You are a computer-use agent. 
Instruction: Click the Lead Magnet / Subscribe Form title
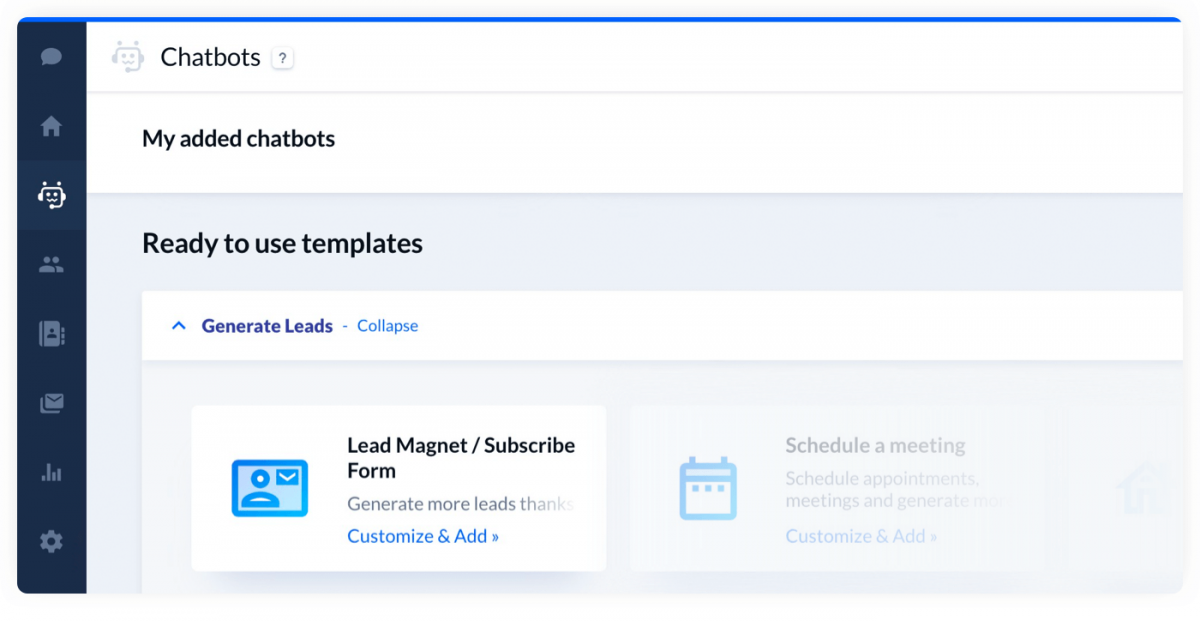coord(461,458)
